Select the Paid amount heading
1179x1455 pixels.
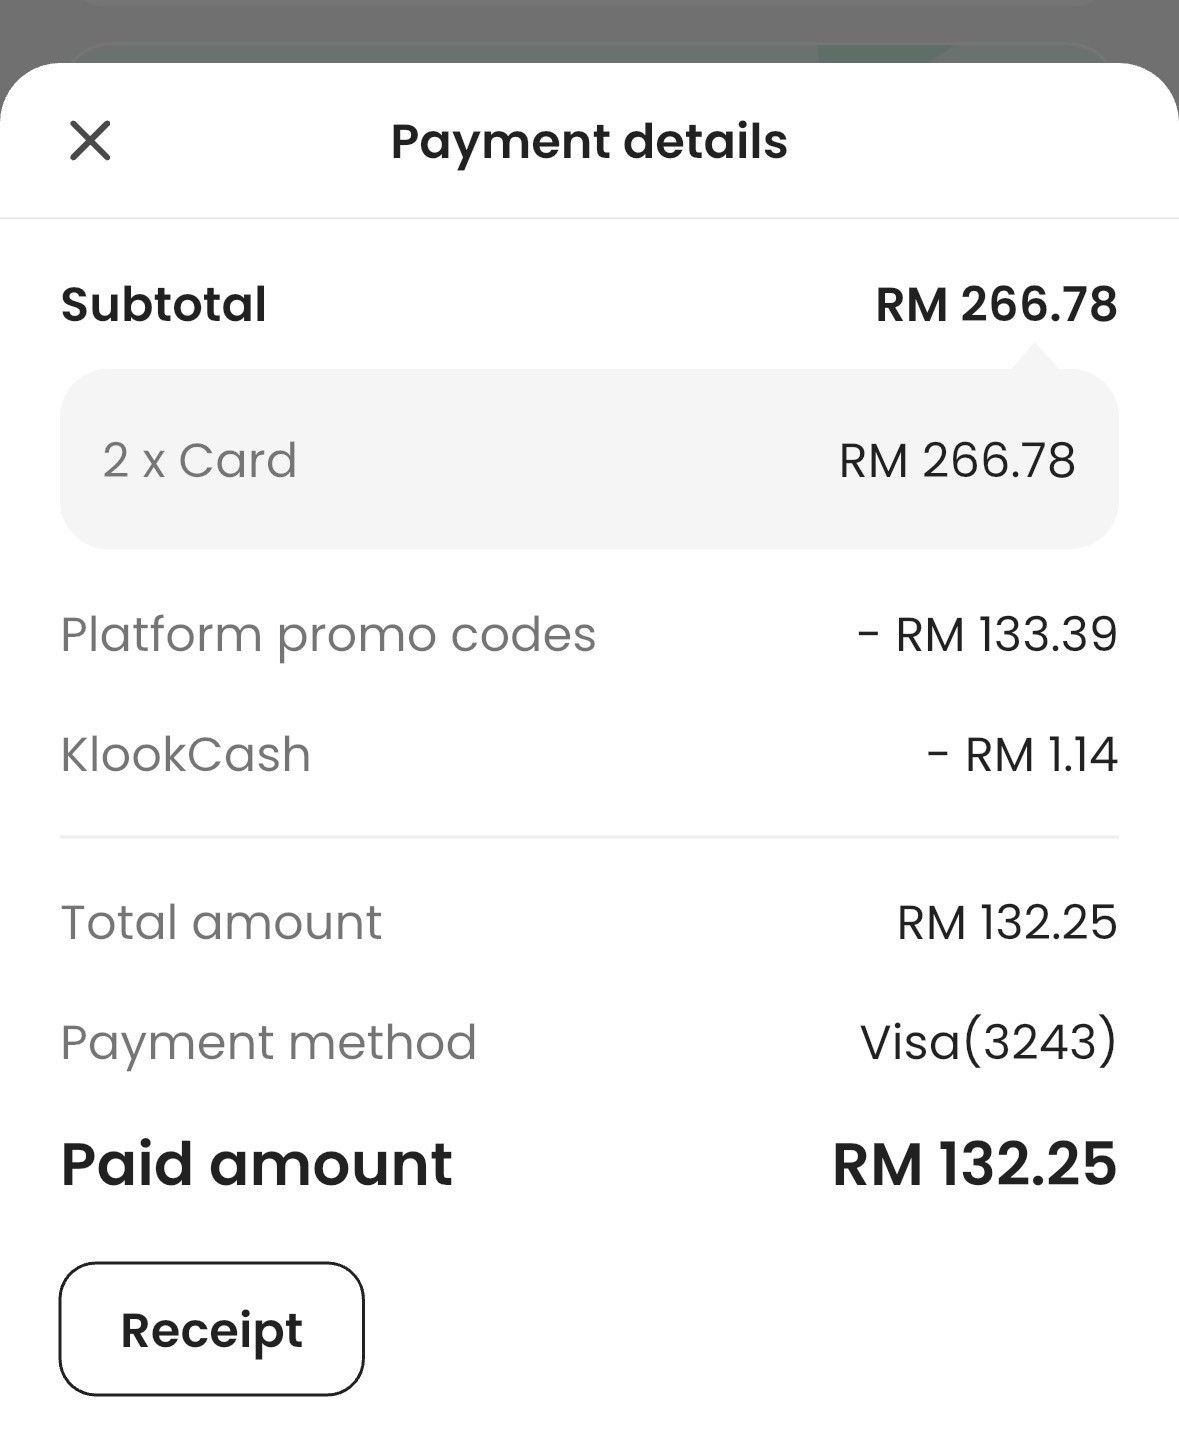[257, 1164]
